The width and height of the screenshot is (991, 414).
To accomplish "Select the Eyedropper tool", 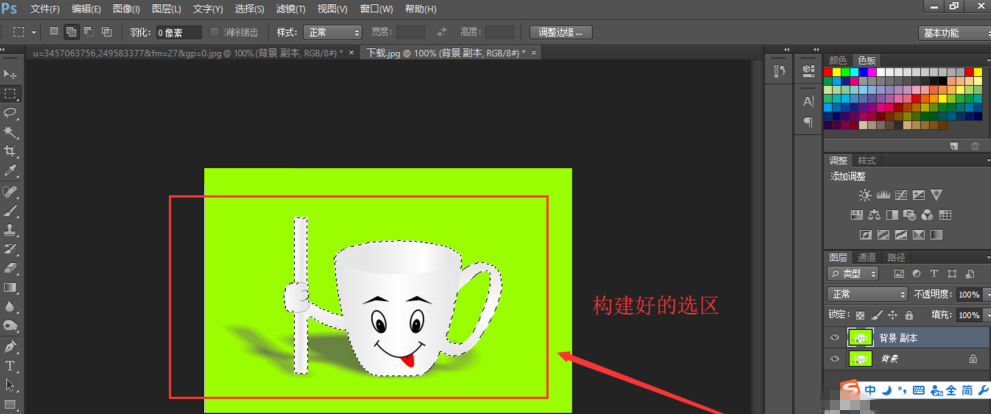I will click(x=10, y=171).
